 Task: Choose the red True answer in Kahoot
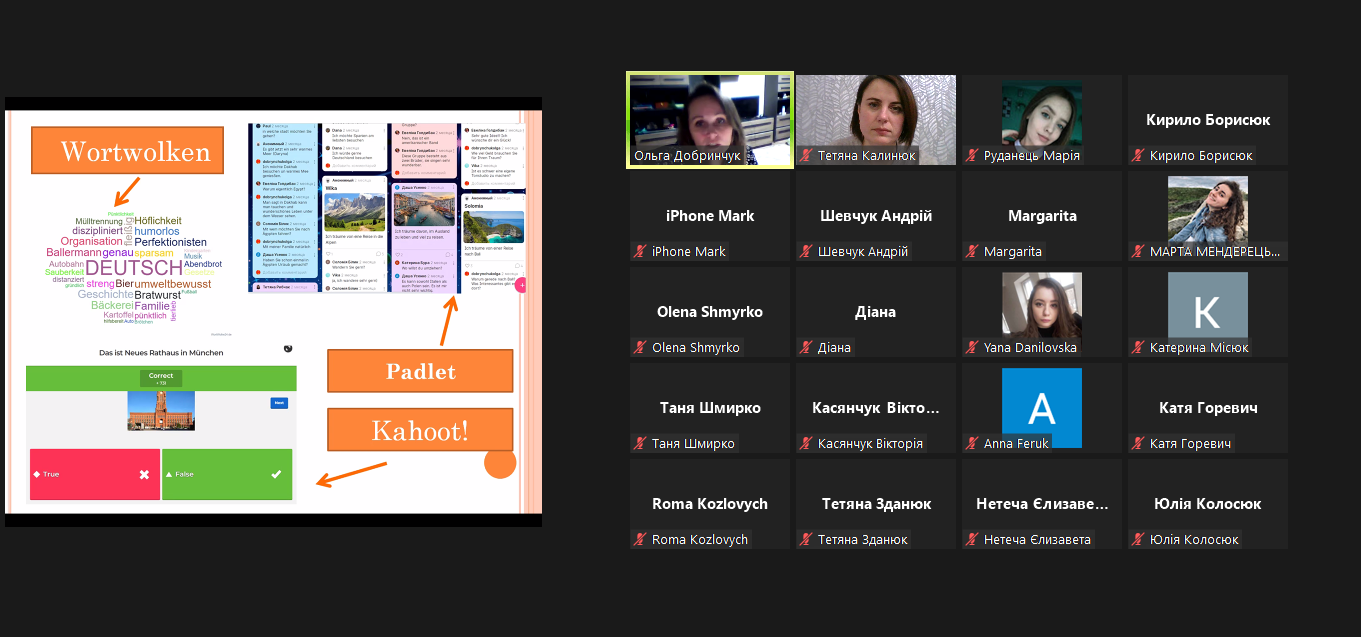coord(94,474)
